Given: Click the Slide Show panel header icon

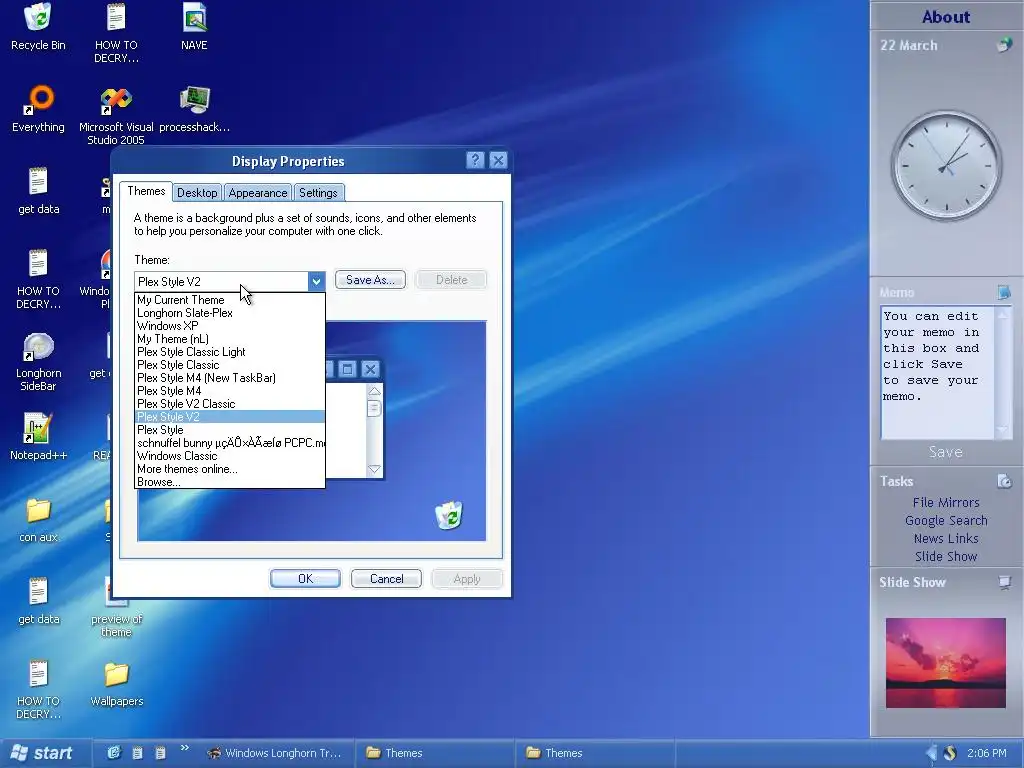Looking at the screenshot, I should pyautogui.click(x=1004, y=581).
